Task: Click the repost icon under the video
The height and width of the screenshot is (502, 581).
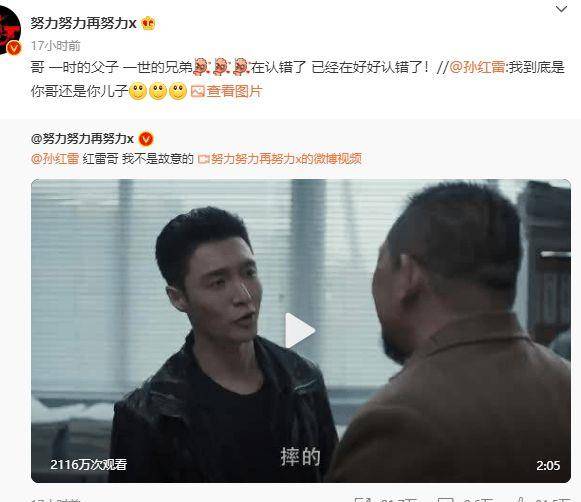Action: tap(362, 500)
